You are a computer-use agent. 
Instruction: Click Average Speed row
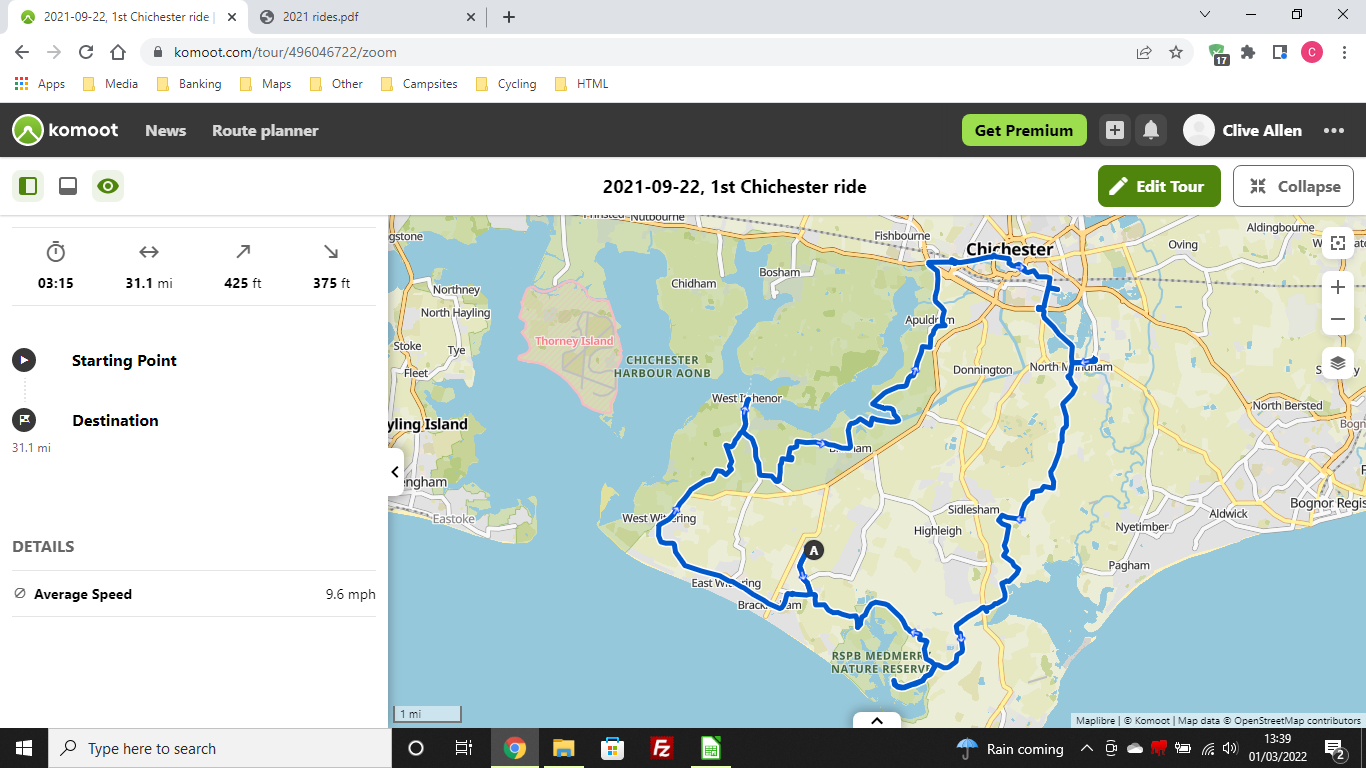click(194, 594)
